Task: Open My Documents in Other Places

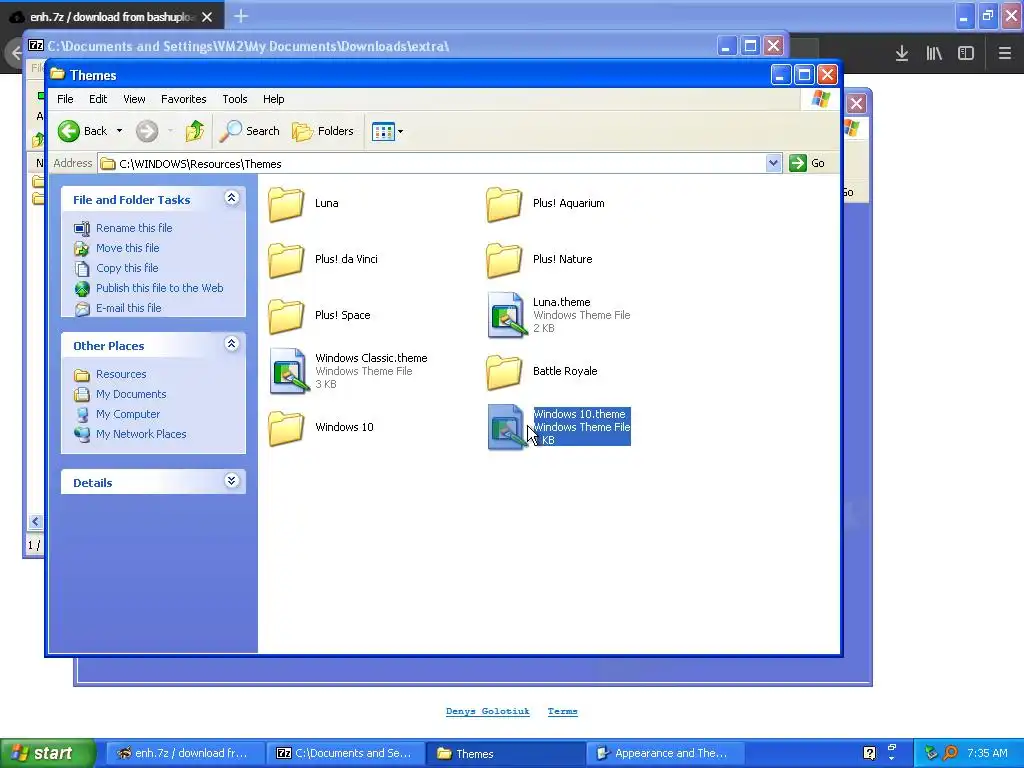Action: tap(131, 394)
